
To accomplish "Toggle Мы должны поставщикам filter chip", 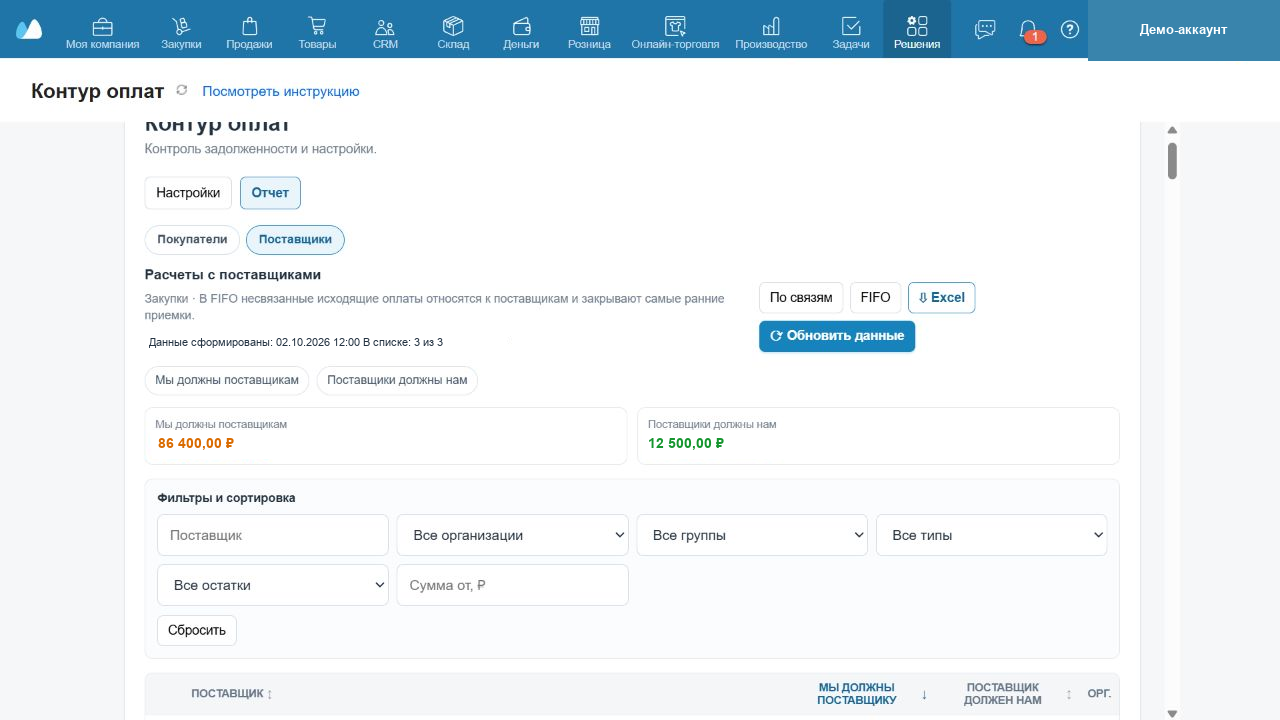I will (x=227, y=380).
